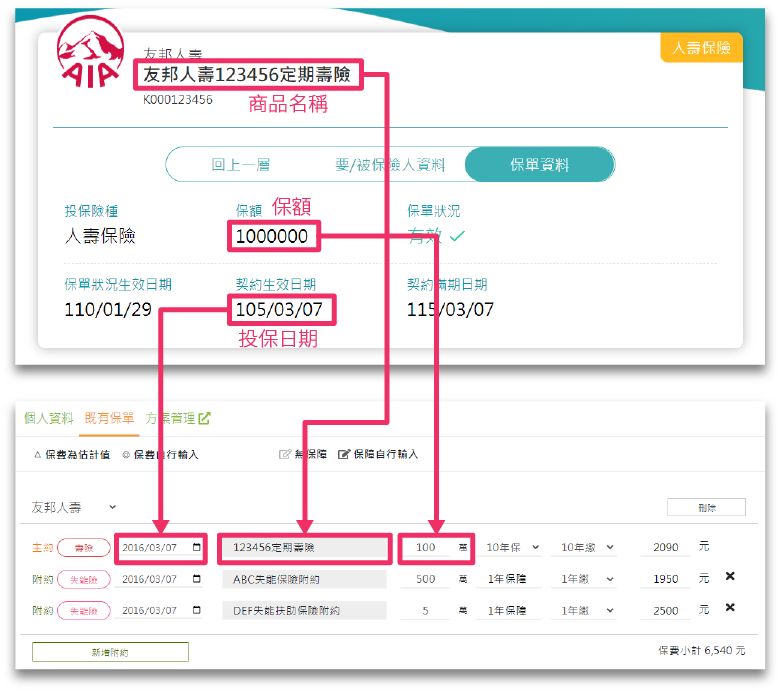
Task: Click the 123456定期壽險 product name field
Action: (304, 548)
